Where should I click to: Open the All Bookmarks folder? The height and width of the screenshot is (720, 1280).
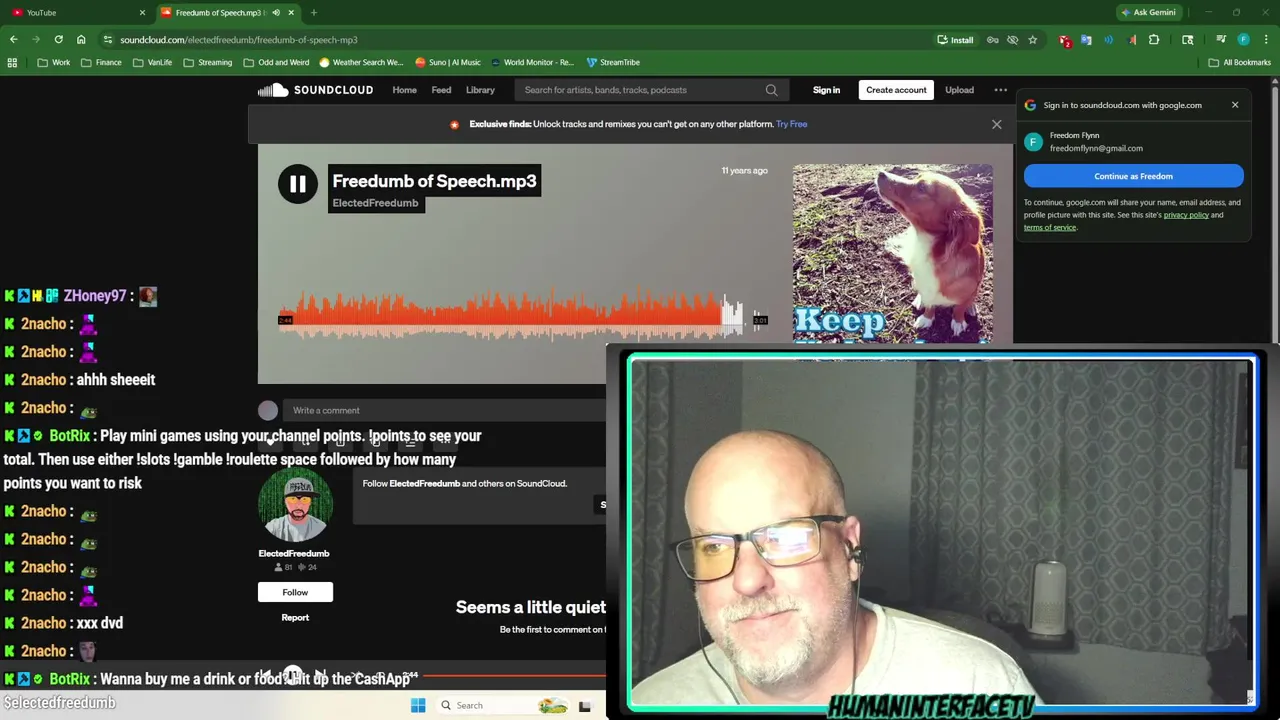(1240, 62)
